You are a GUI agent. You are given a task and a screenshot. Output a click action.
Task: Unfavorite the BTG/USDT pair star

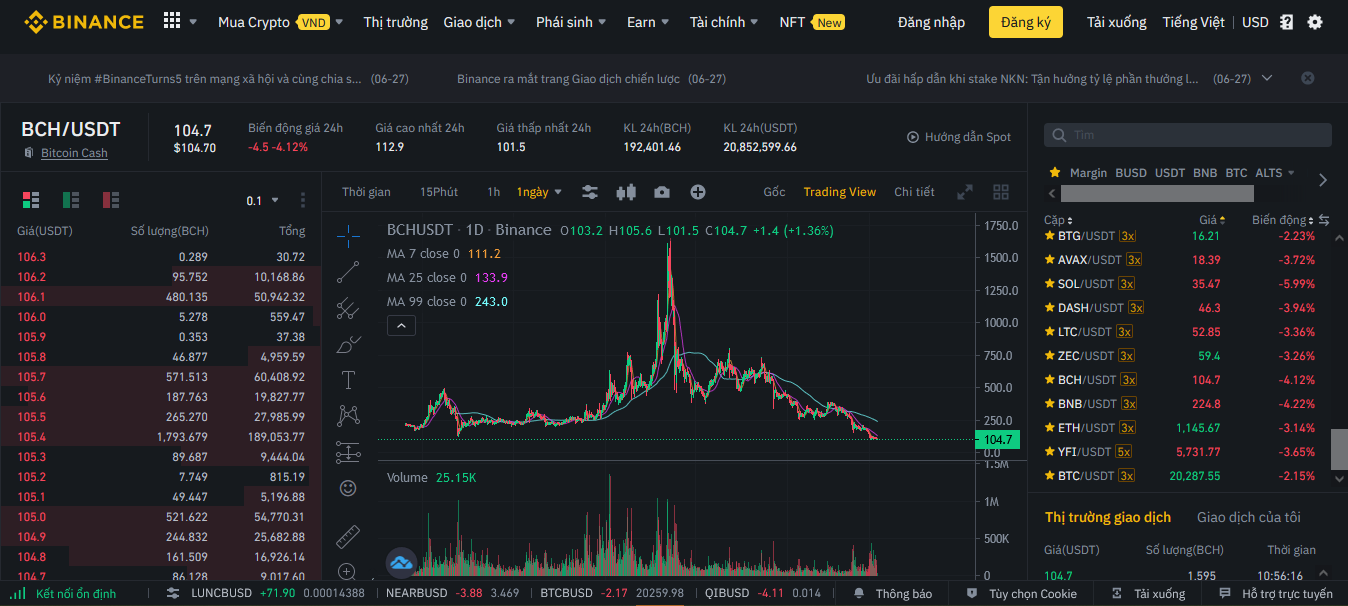click(x=1050, y=236)
